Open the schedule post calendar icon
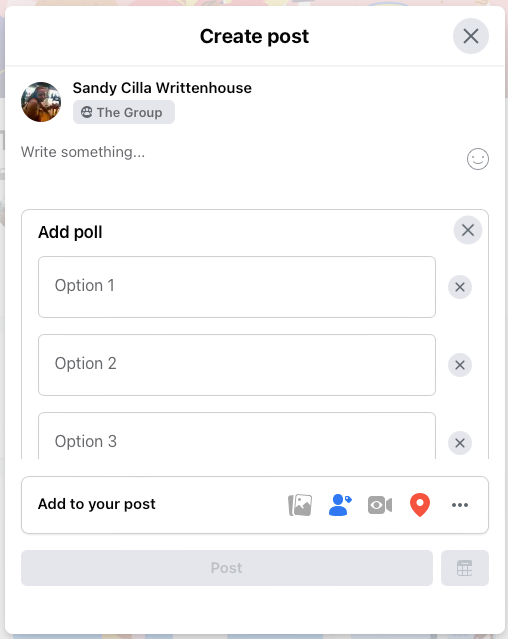508x639 pixels. [x=464, y=568]
